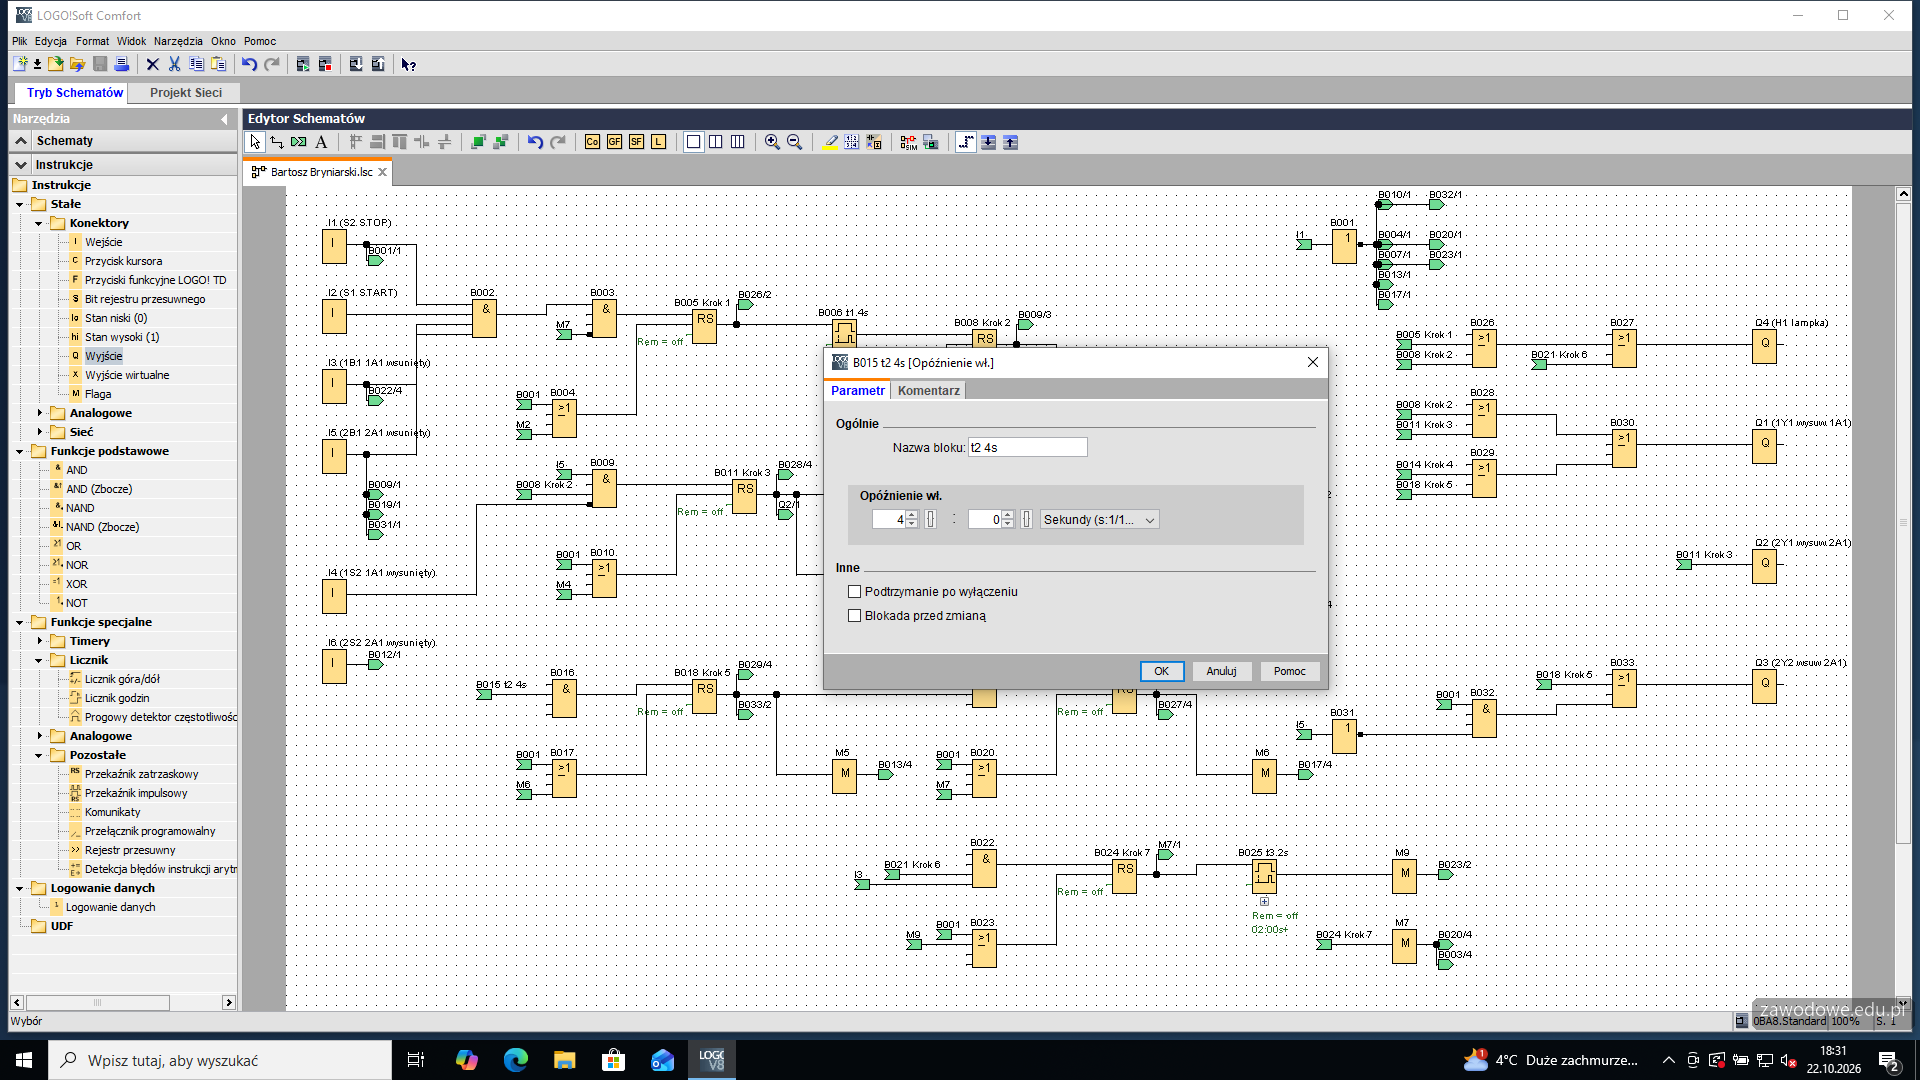Screen dimensions: 1920x1080
Task: Click the scissors cut icon
Action: [x=174, y=64]
